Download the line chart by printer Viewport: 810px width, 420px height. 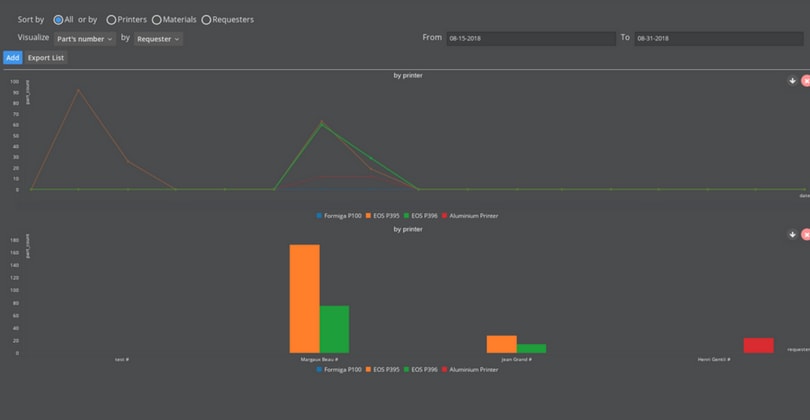pyautogui.click(x=792, y=81)
